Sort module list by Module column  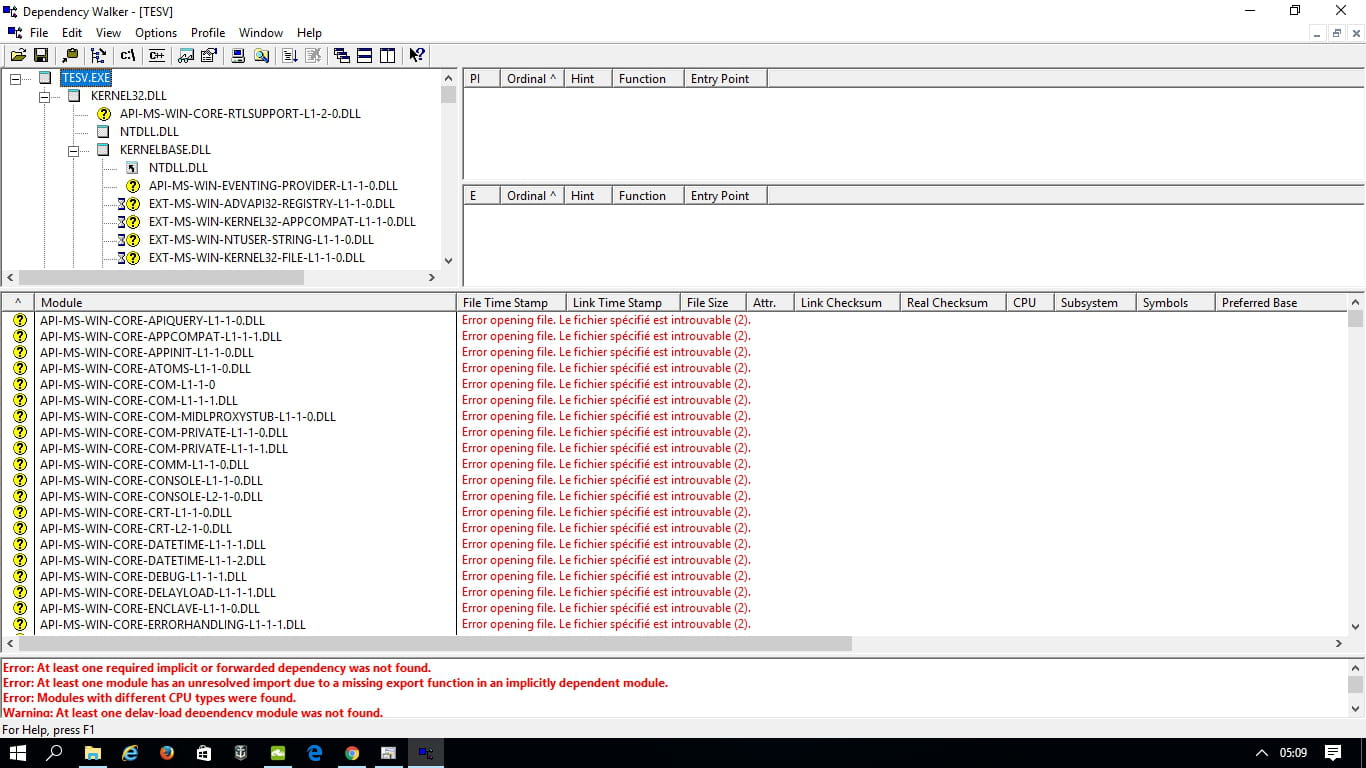click(245, 303)
